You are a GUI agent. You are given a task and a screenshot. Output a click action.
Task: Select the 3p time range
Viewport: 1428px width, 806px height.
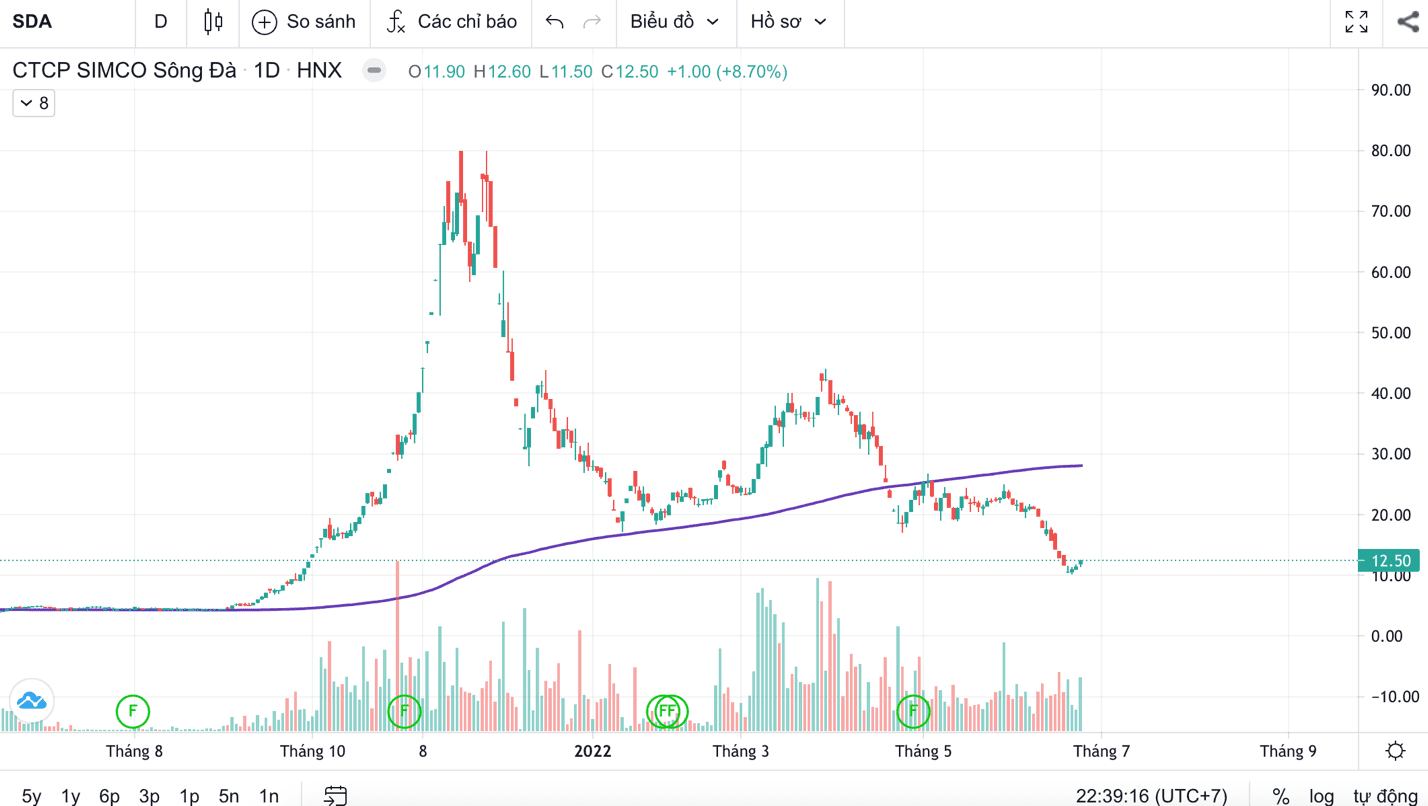[149, 796]
